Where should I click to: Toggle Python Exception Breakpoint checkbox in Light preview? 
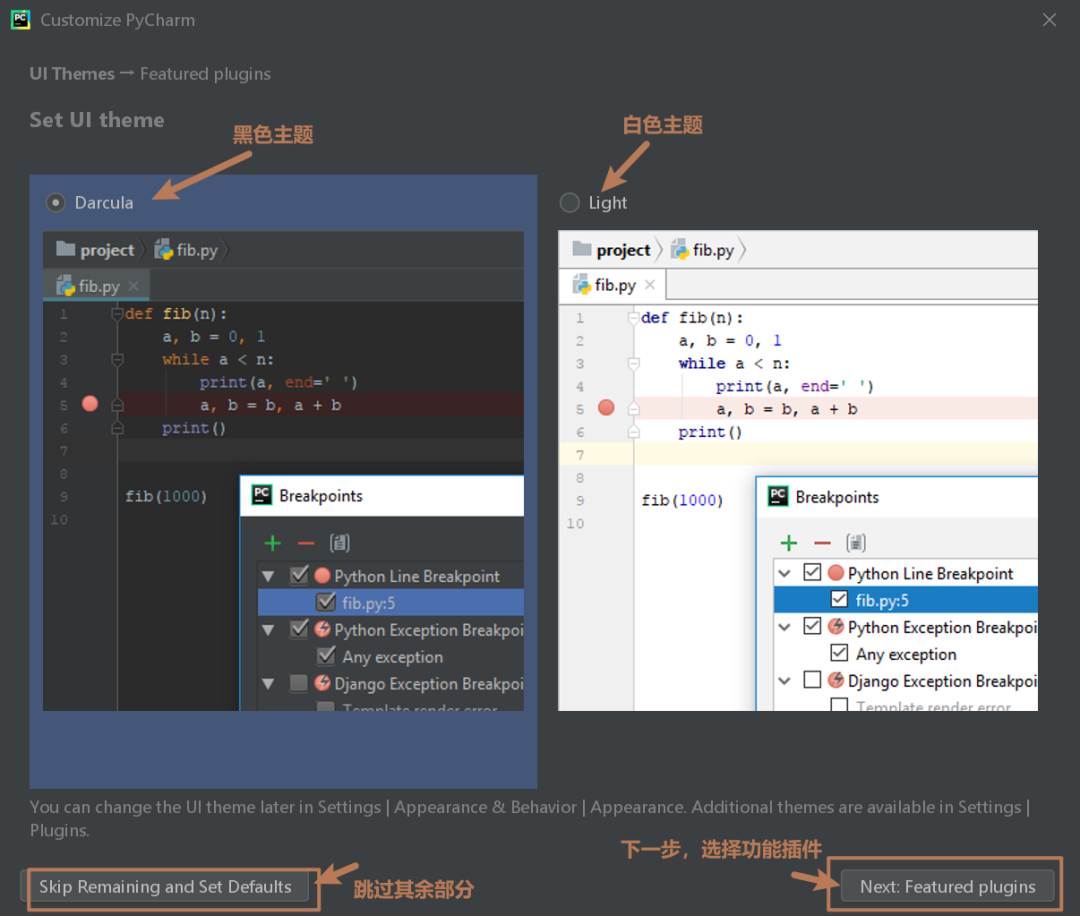coord(813,626)
